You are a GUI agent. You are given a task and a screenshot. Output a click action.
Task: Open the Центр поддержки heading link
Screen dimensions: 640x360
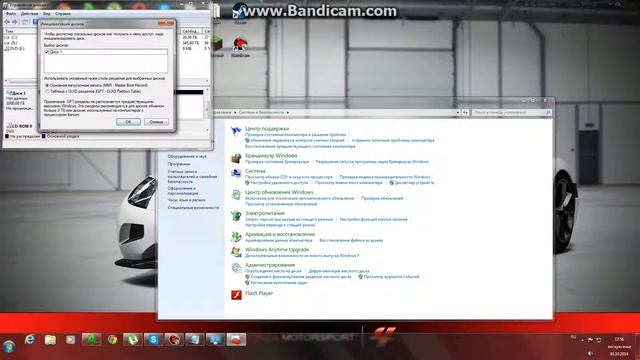point(267,129)
